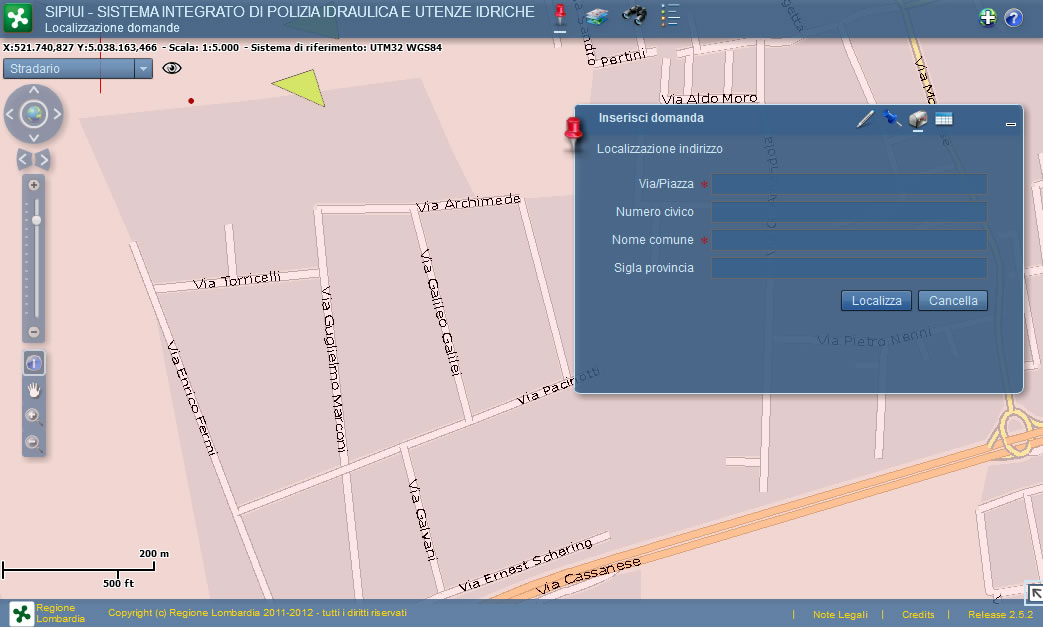Image resolution: width=1043 pixels, height=628 pixels.
Task: Click the Nome comune input field
Action: pos(849,240)
